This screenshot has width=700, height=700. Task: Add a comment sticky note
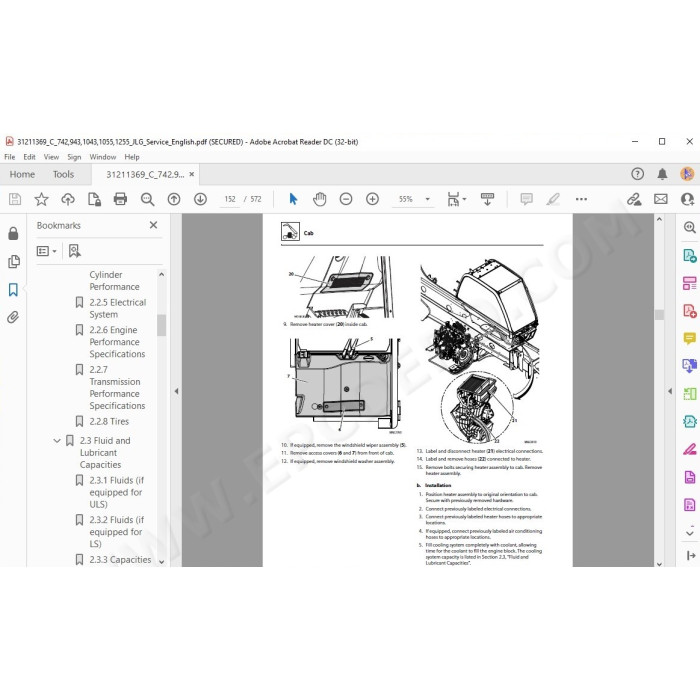tap(527, 199)
